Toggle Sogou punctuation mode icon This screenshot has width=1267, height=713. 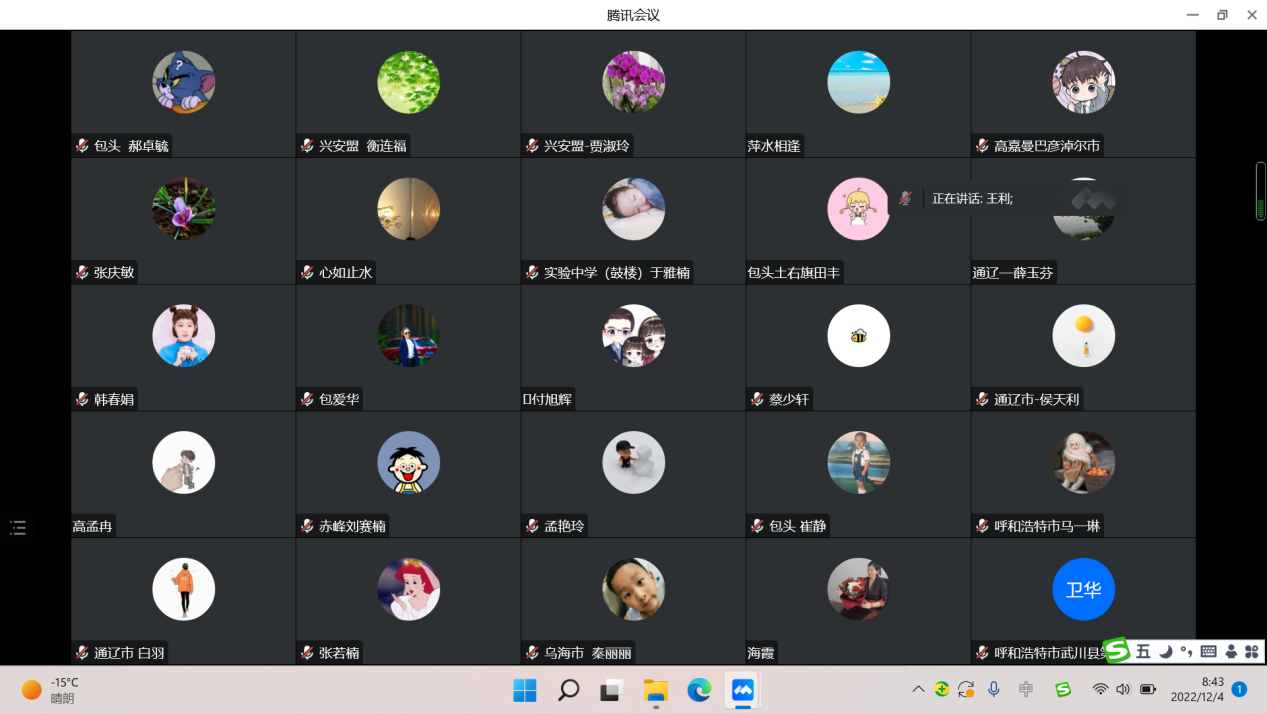click(1186, 652)
